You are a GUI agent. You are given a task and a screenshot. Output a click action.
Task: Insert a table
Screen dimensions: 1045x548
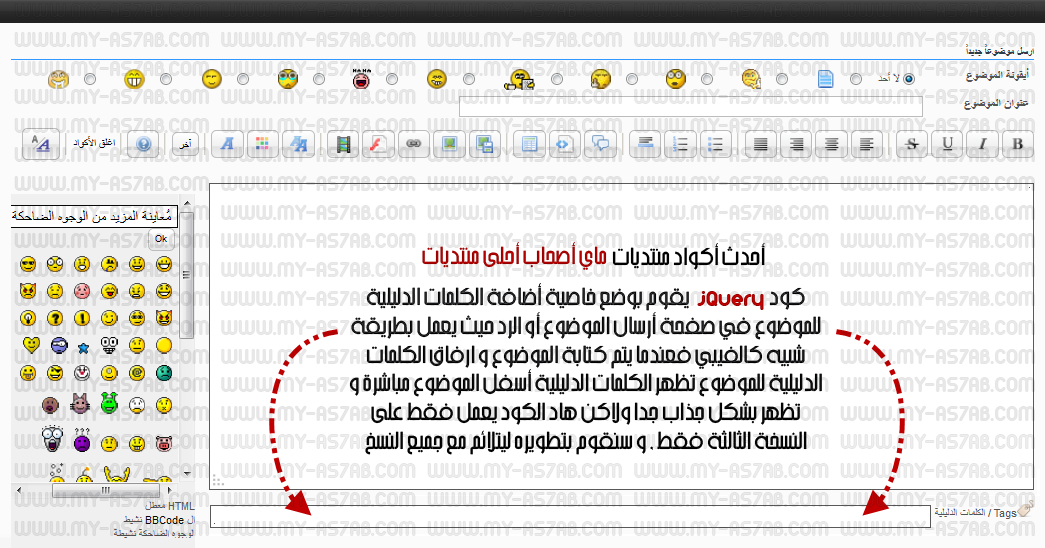[x=529, y=144]
